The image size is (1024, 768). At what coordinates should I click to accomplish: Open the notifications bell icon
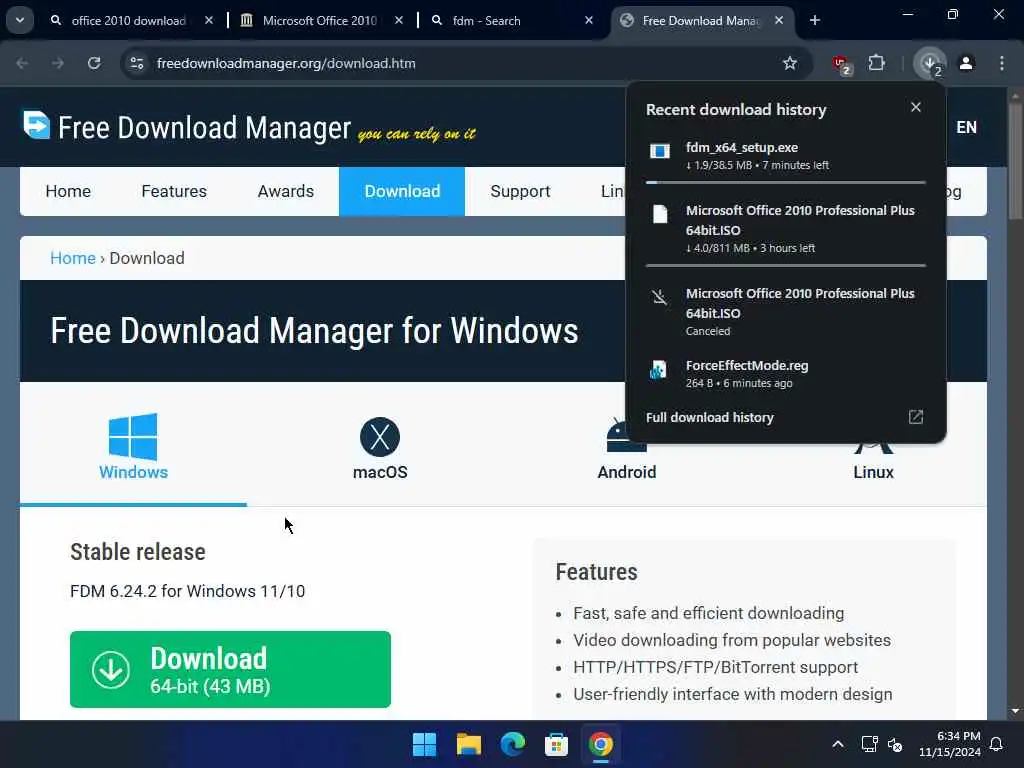pyautogui.click(x=997, y=744)
